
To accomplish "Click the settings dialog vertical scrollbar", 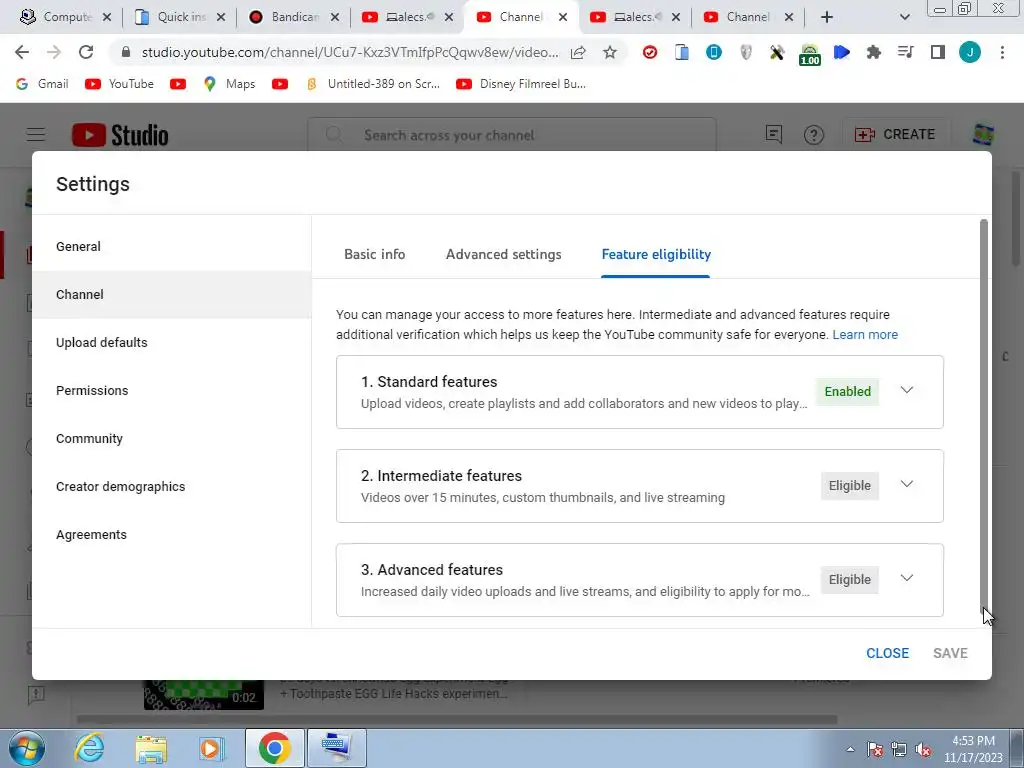I will tap(984, 417).
